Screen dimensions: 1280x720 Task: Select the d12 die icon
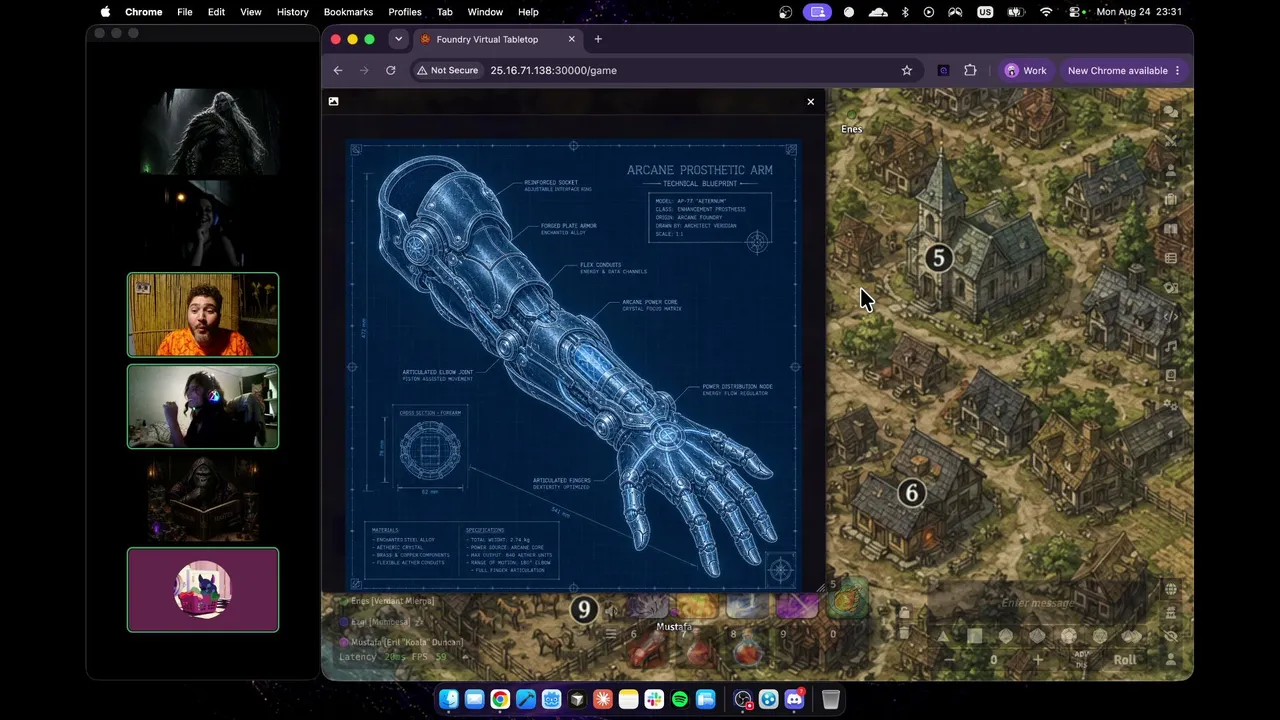pos(1069,636)
